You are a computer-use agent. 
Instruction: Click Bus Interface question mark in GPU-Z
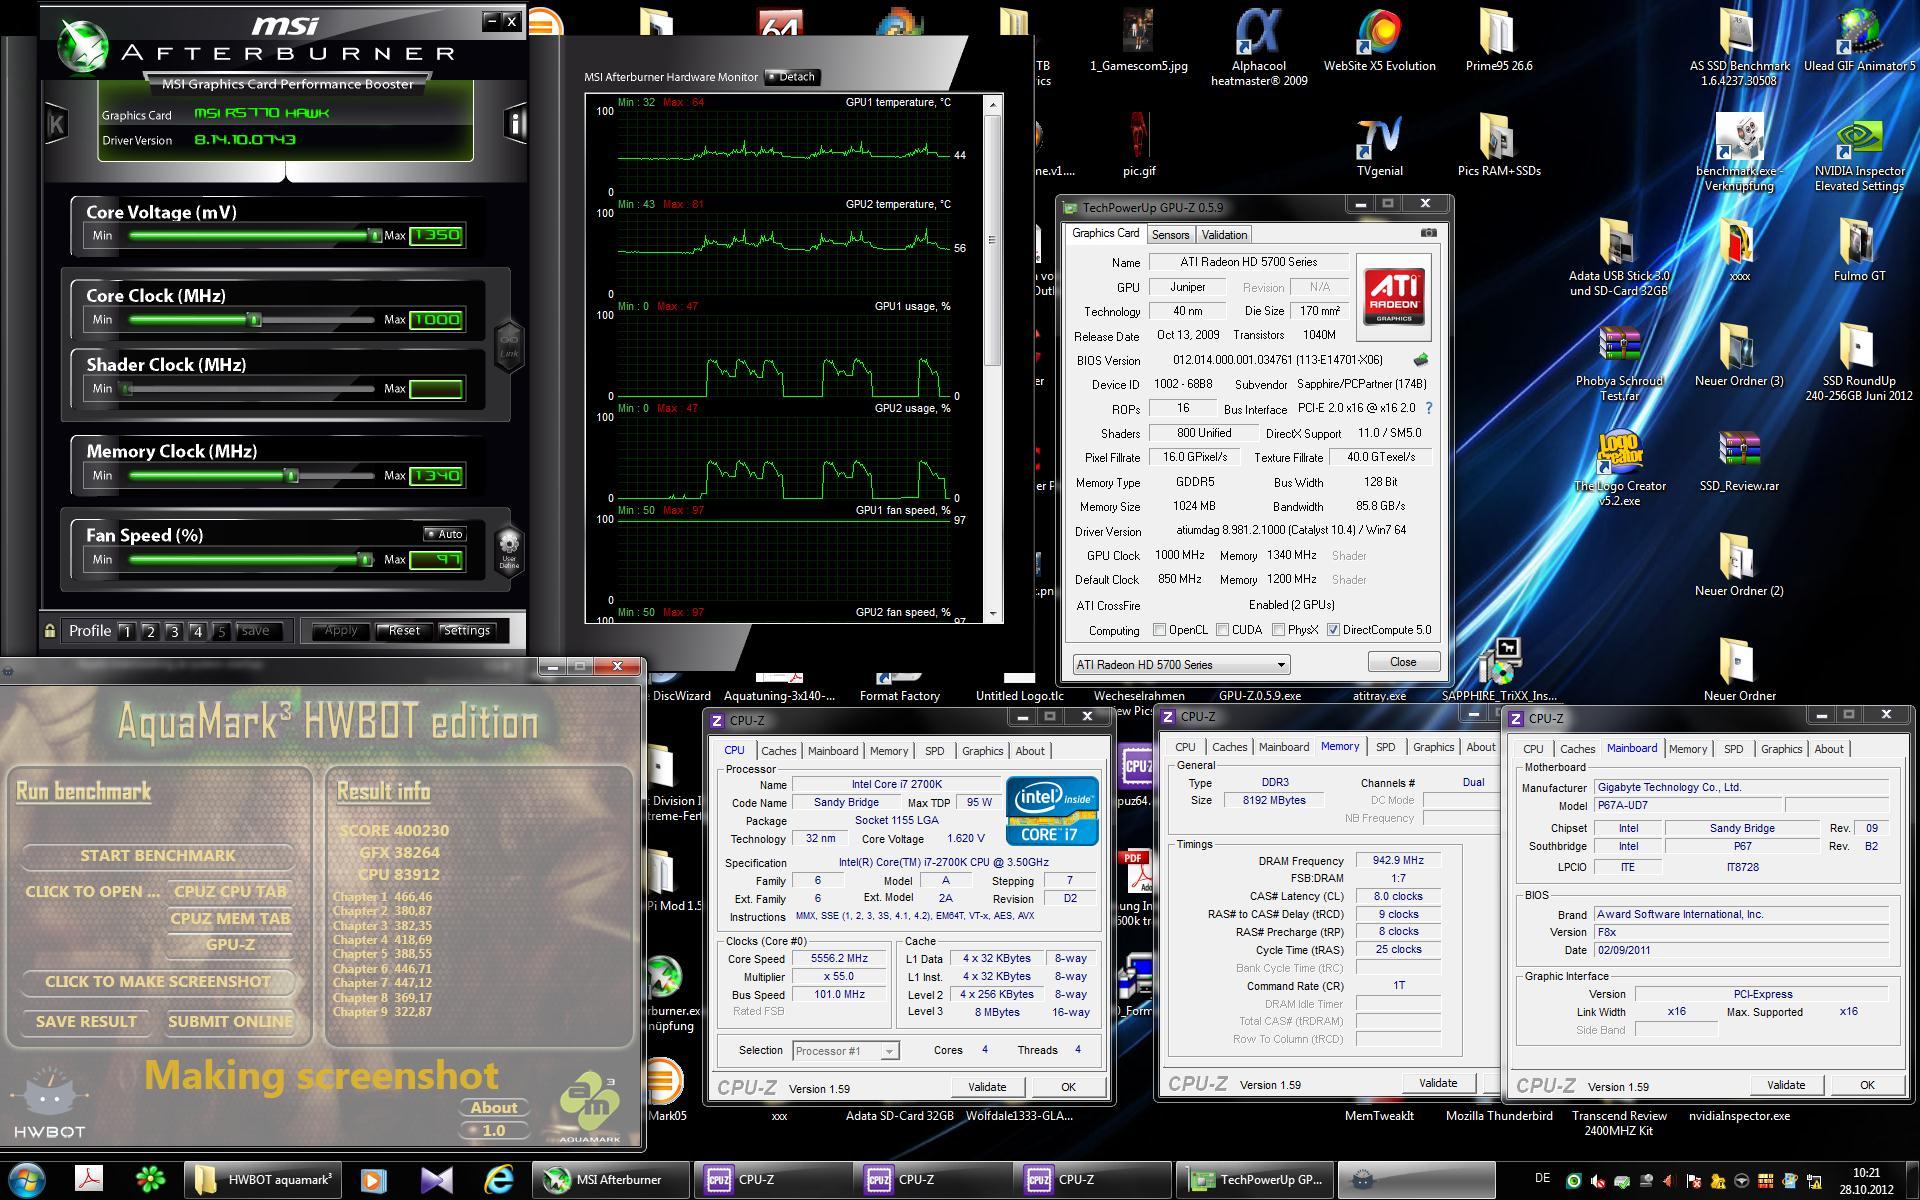[1428, 408]
